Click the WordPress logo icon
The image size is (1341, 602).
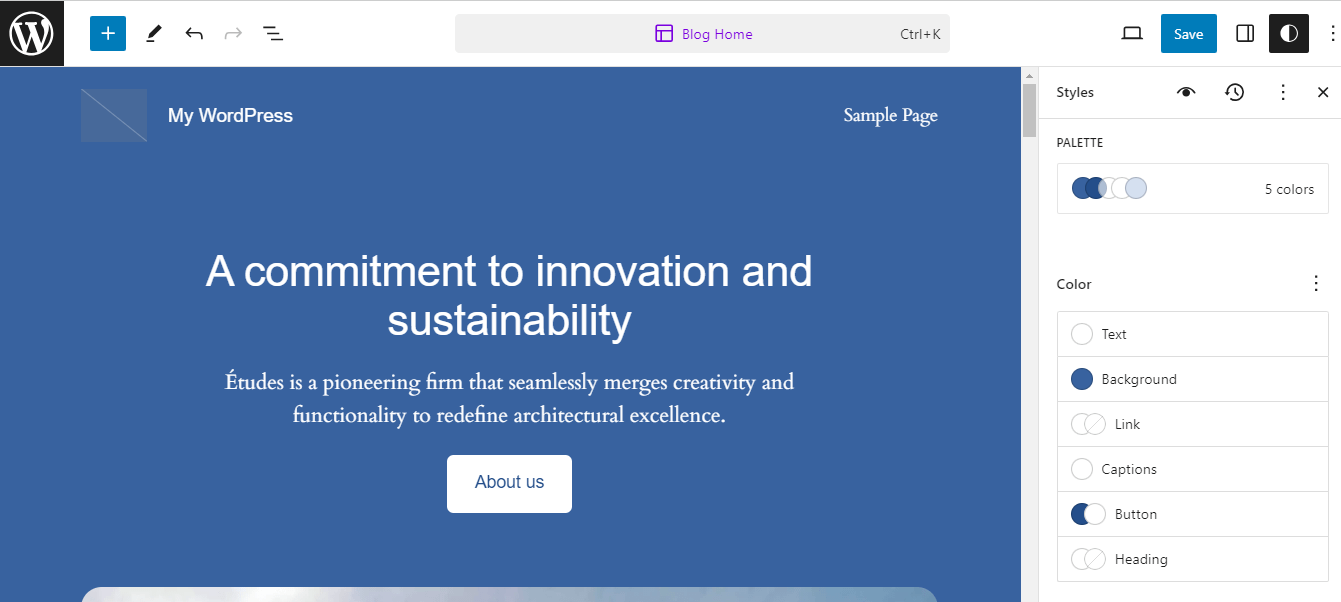[x=31, y=34]
